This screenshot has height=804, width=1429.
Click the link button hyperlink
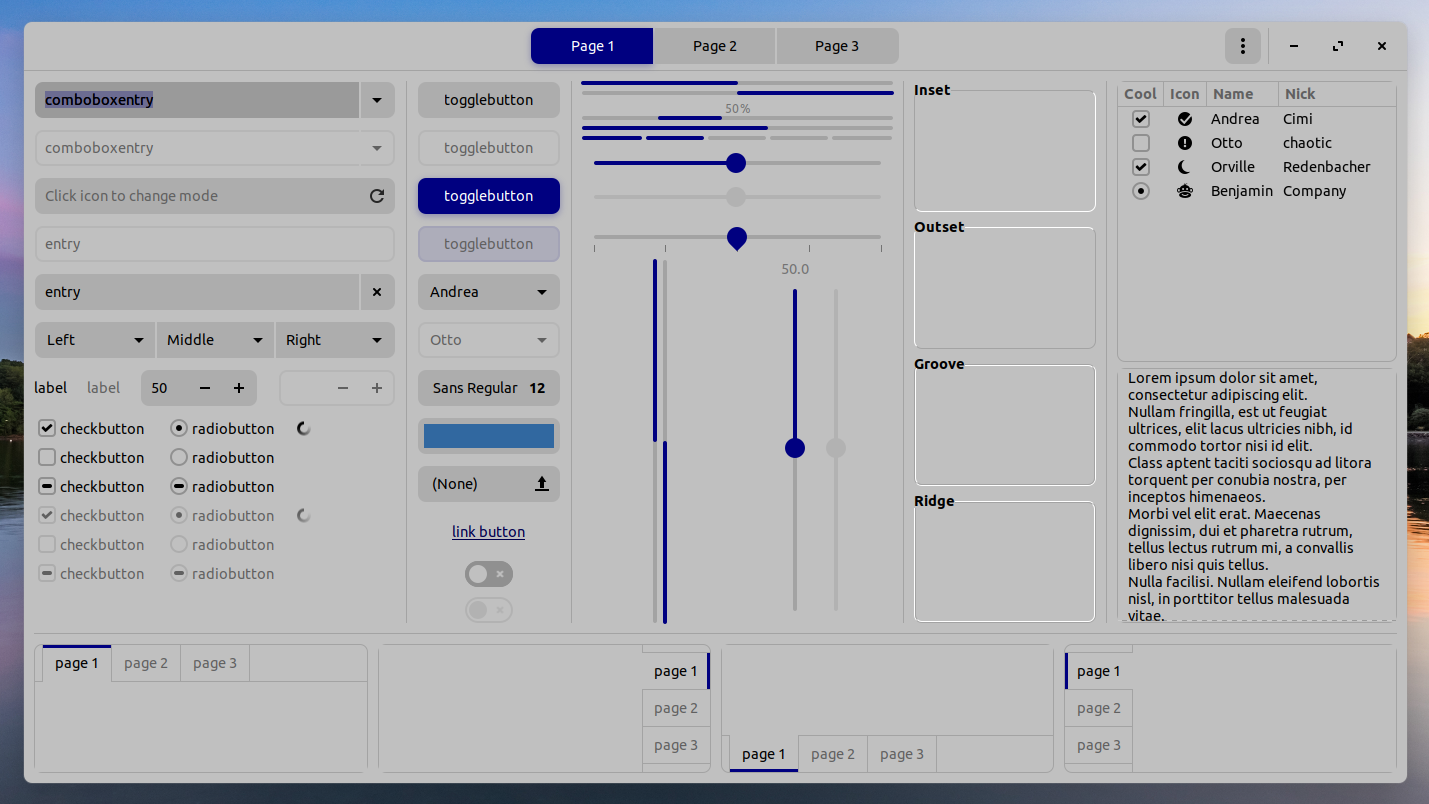(x=488, y=531)
